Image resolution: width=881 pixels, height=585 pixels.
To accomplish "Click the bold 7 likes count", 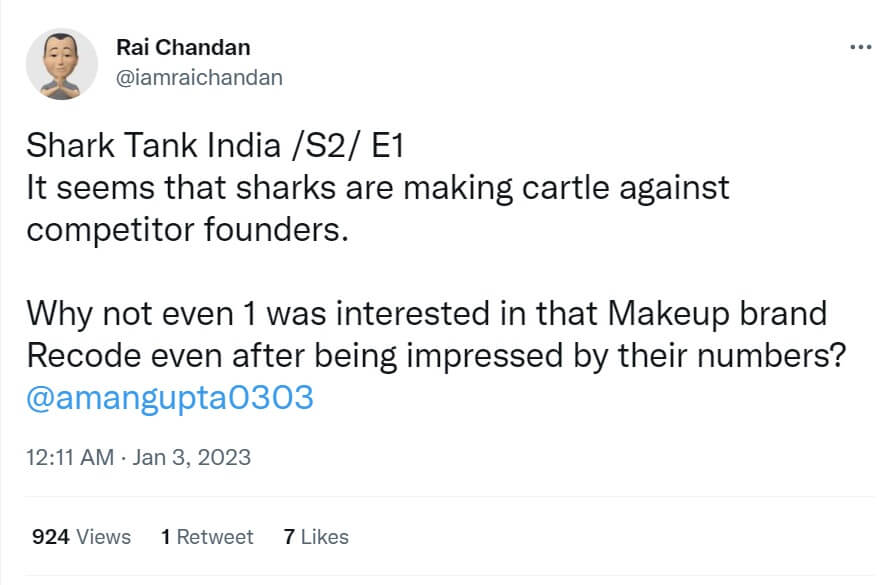I will pyautogui.click(x=288, y=537).
